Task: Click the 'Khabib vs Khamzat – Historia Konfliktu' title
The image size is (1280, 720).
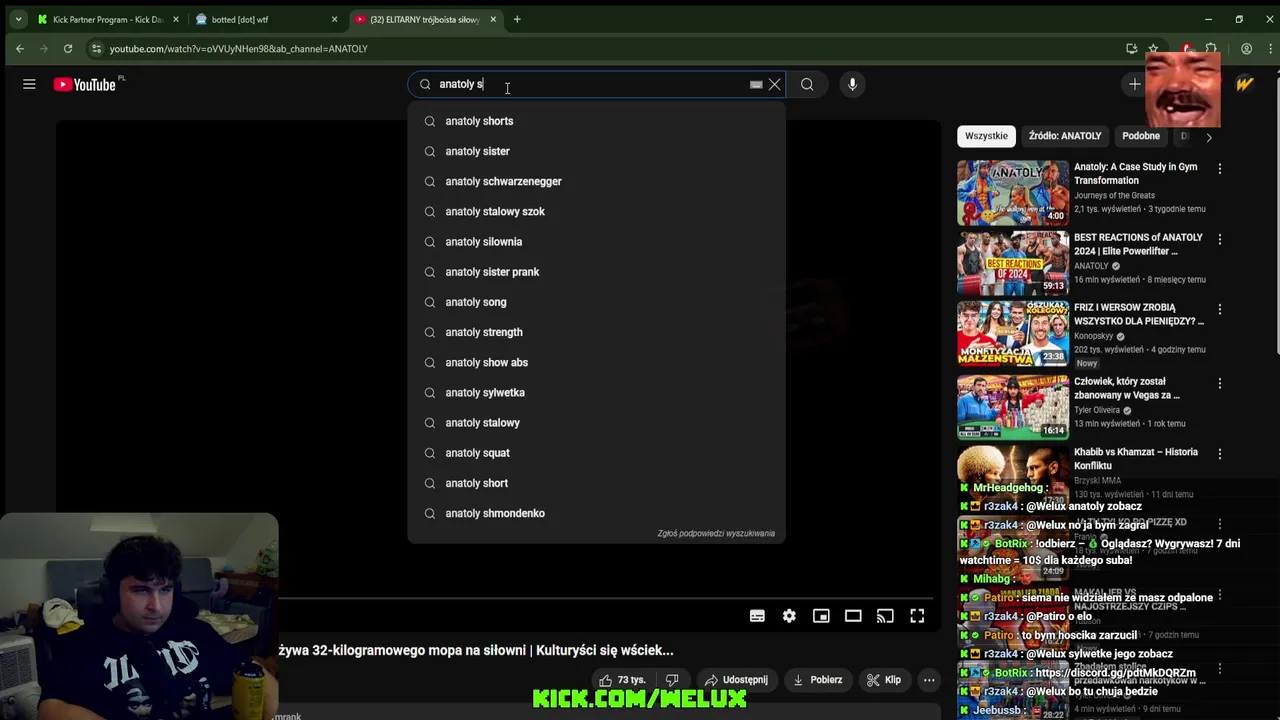Action: (1136, 459)
